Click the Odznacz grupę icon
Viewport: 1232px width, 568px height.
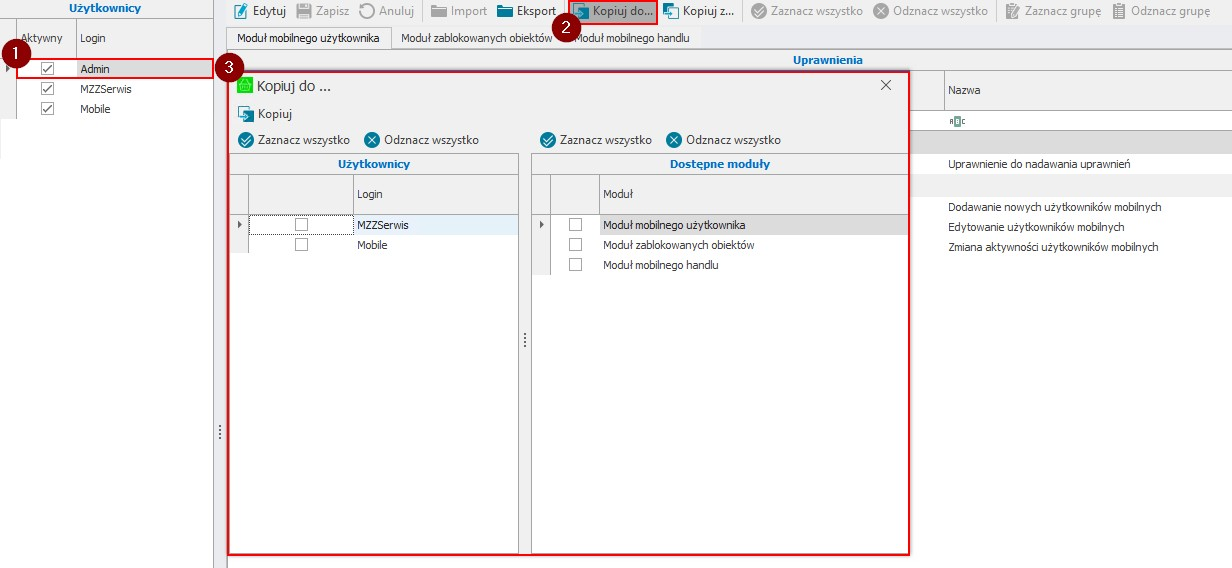coord(1119,11)
